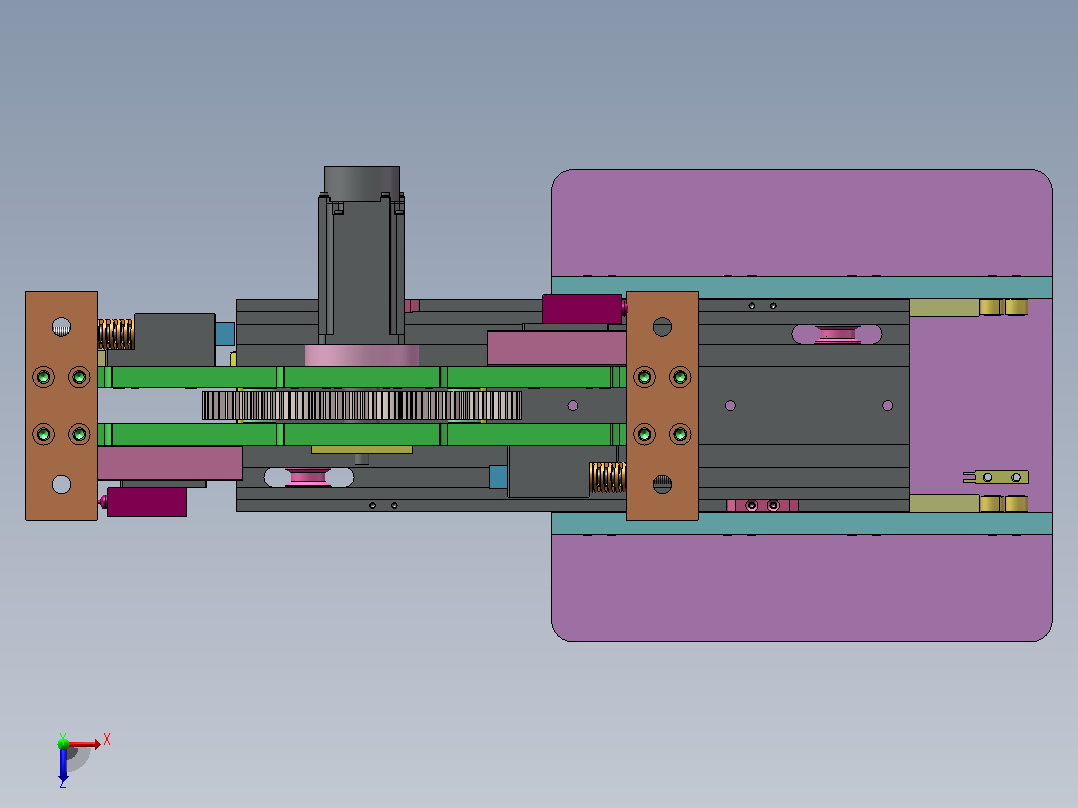This screenshot has width=1078, height=808.
Task: Pick the upper teal strip
Action: (x=802, y=287)
